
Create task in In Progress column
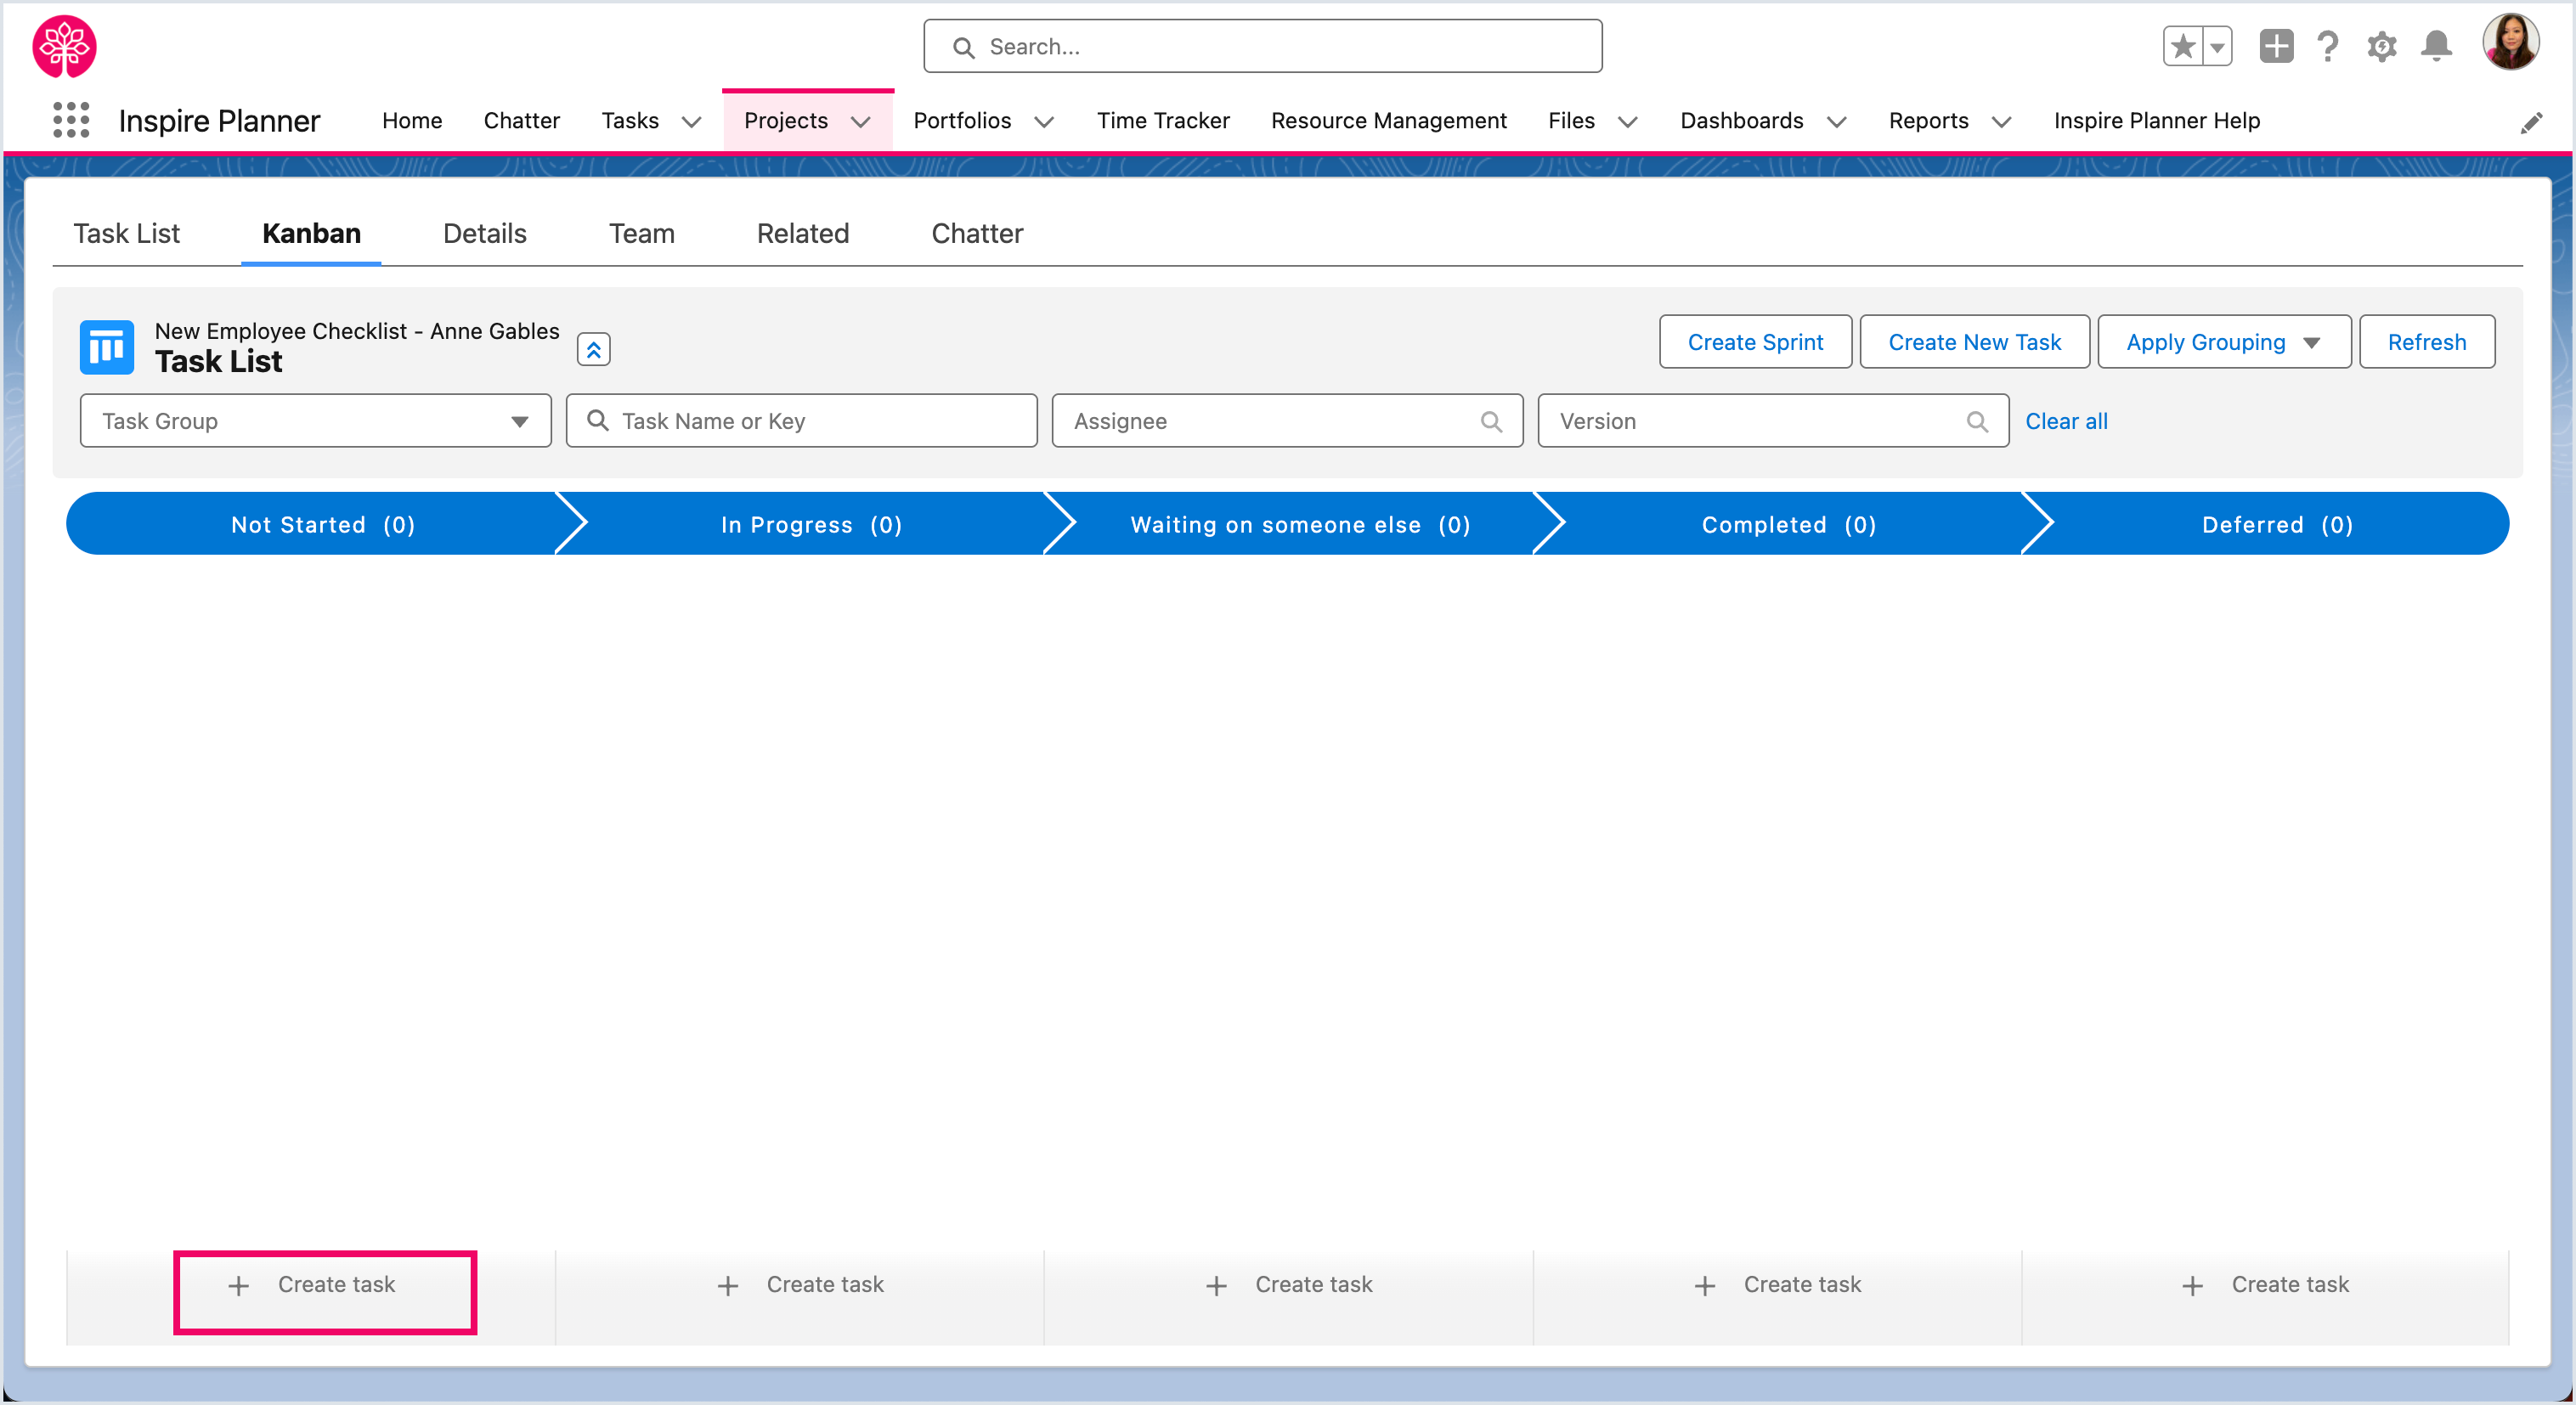click(x=800, y=1285)
